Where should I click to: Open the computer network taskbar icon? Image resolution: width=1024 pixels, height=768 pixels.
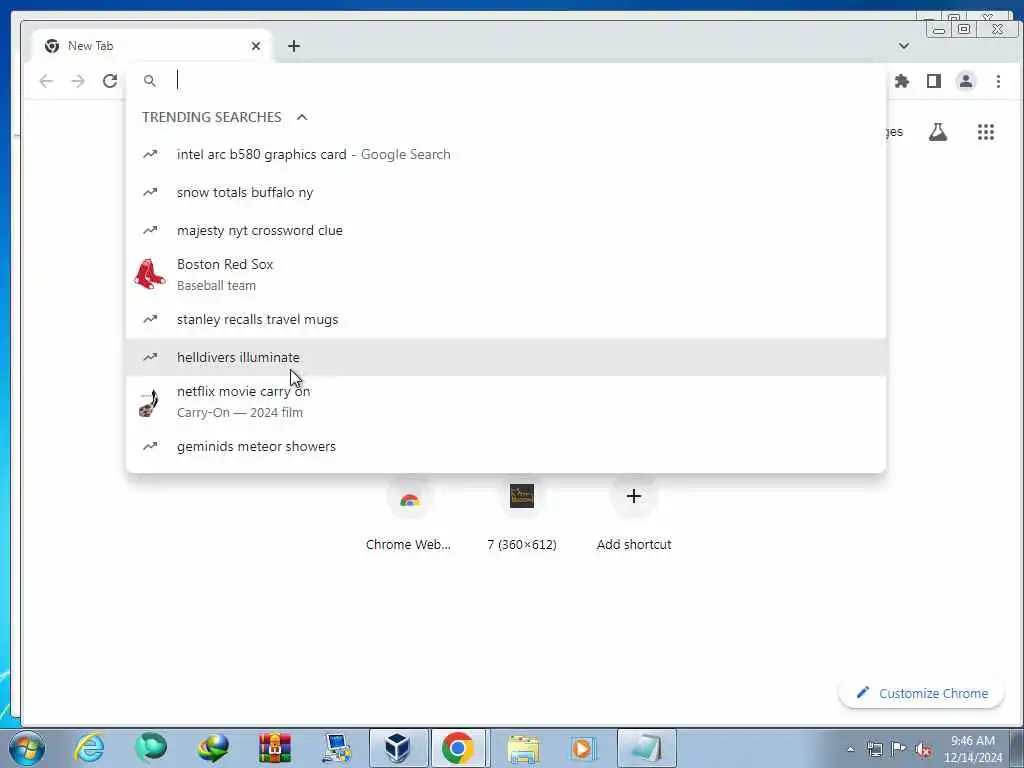(x=337, y=748)
